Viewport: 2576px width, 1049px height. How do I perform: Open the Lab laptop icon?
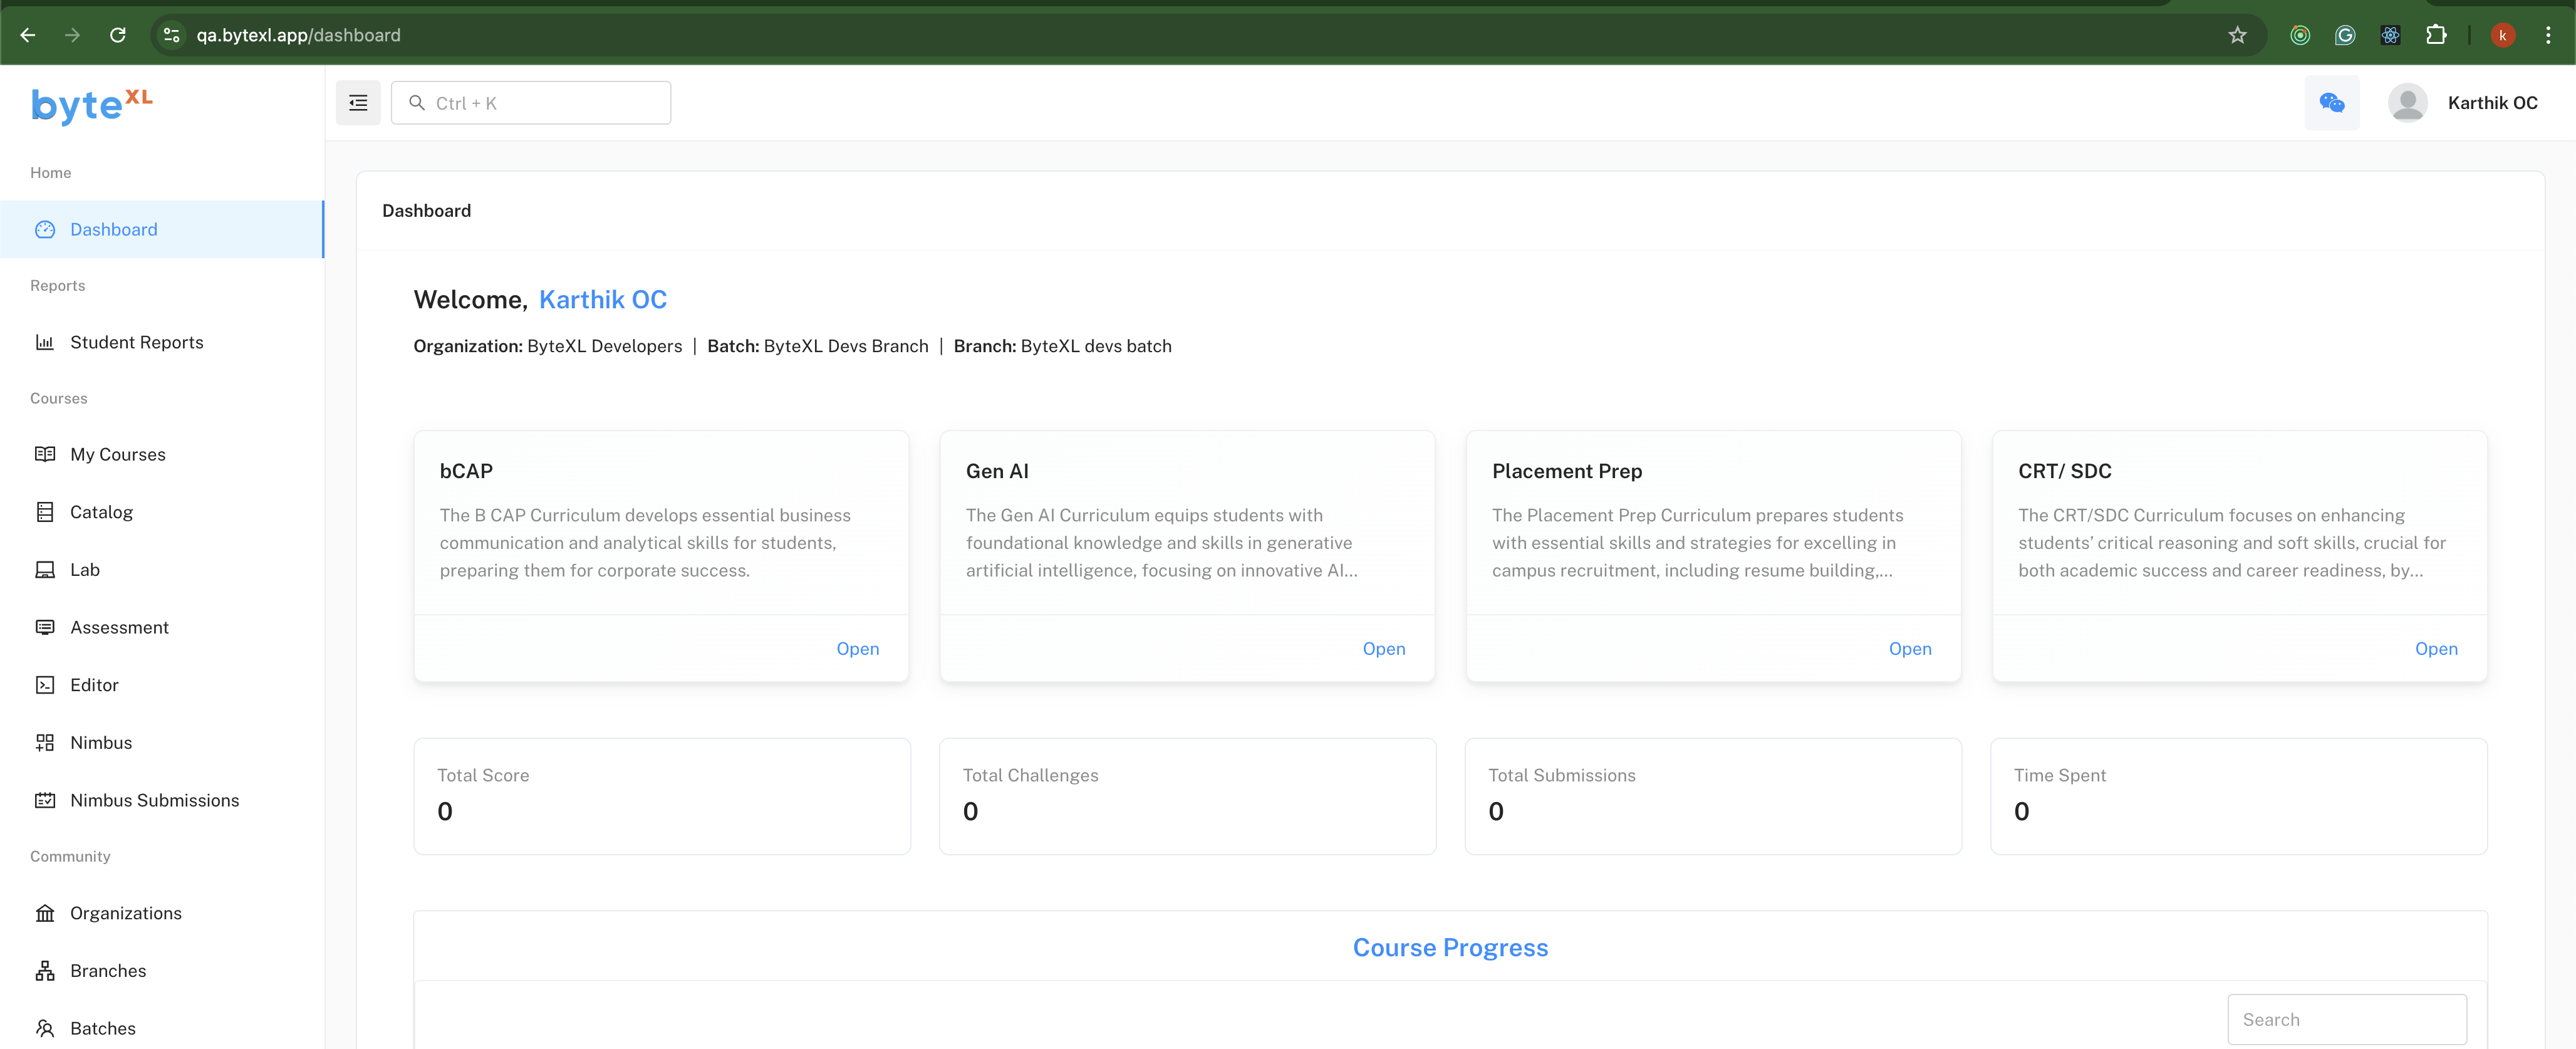(x=45, y=570)
